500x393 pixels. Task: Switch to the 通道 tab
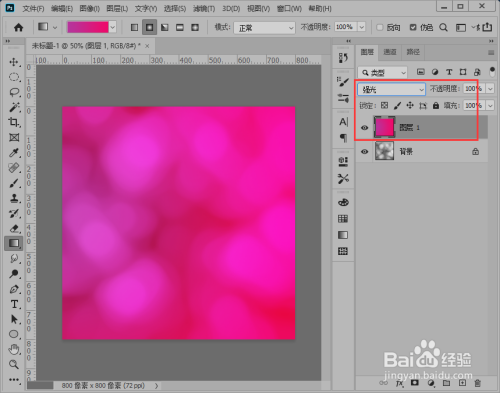[x=390, y=52]
